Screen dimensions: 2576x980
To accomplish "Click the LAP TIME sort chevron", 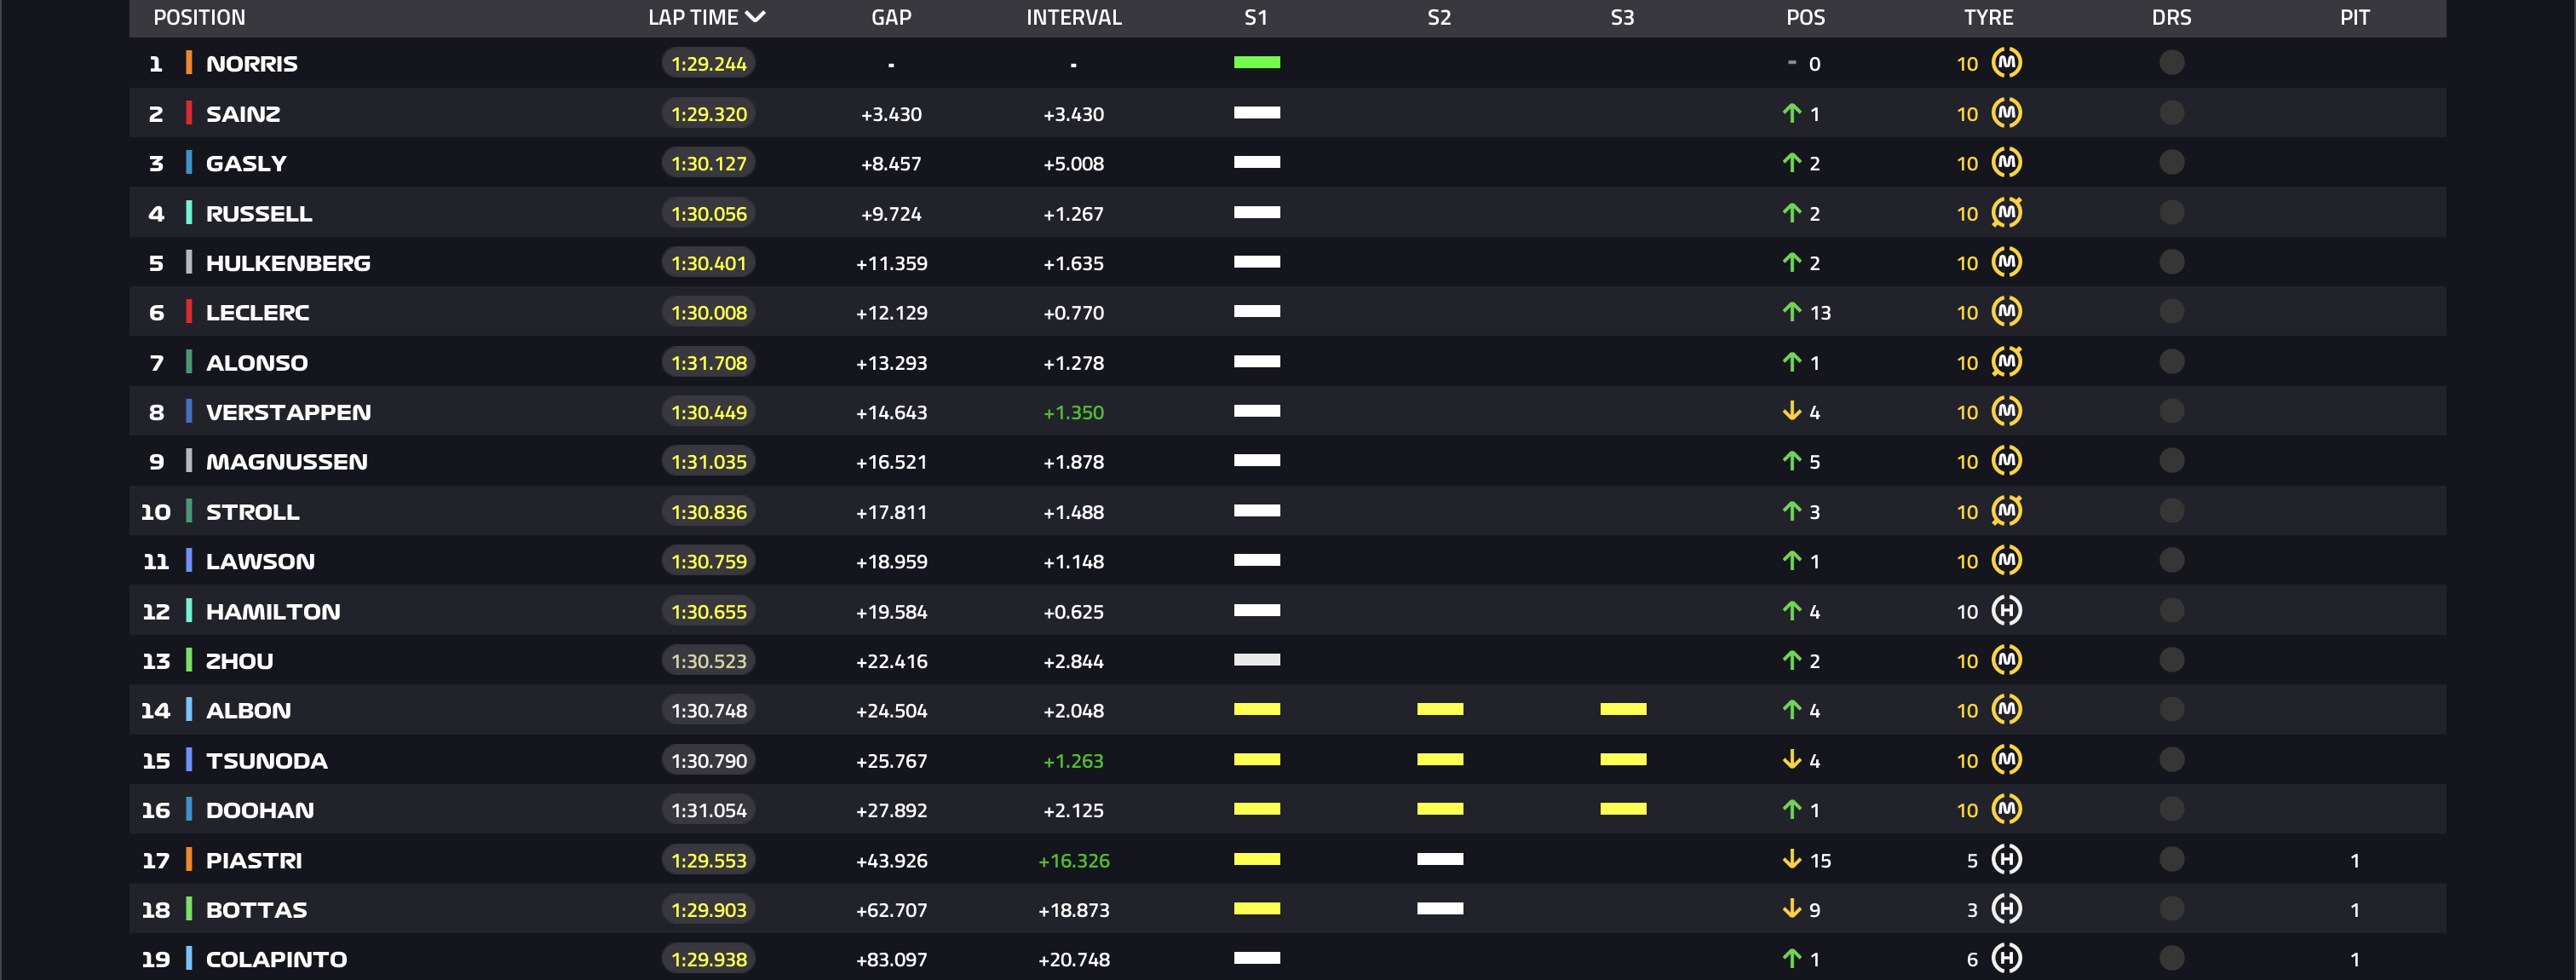I will point(756,17).
